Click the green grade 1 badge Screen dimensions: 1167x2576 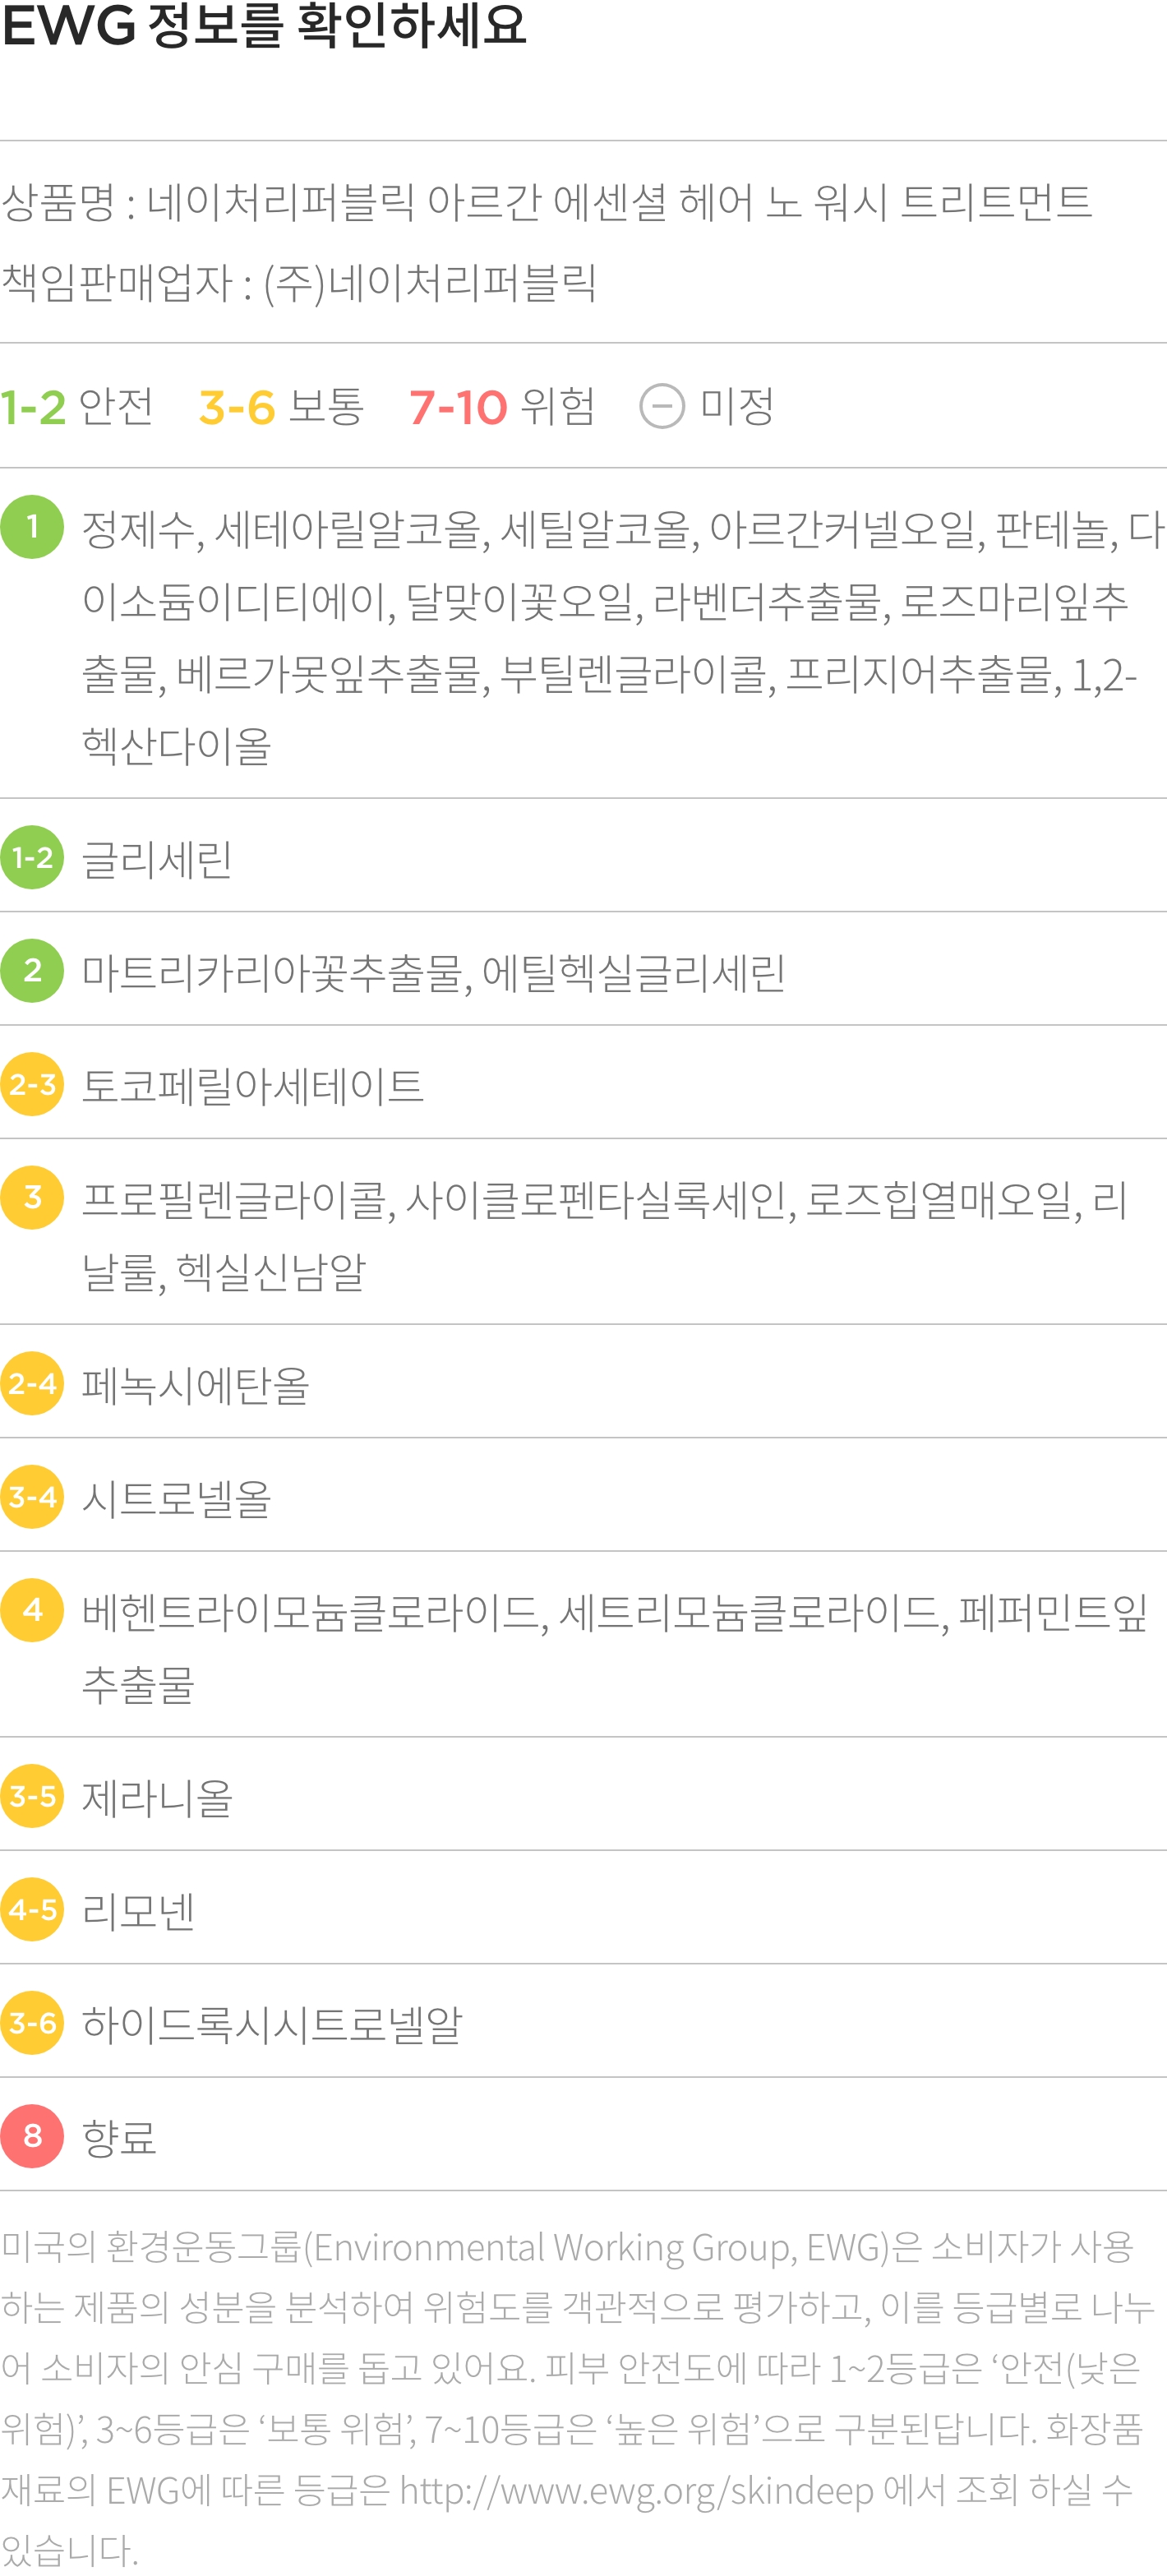(x=32, y=527)
